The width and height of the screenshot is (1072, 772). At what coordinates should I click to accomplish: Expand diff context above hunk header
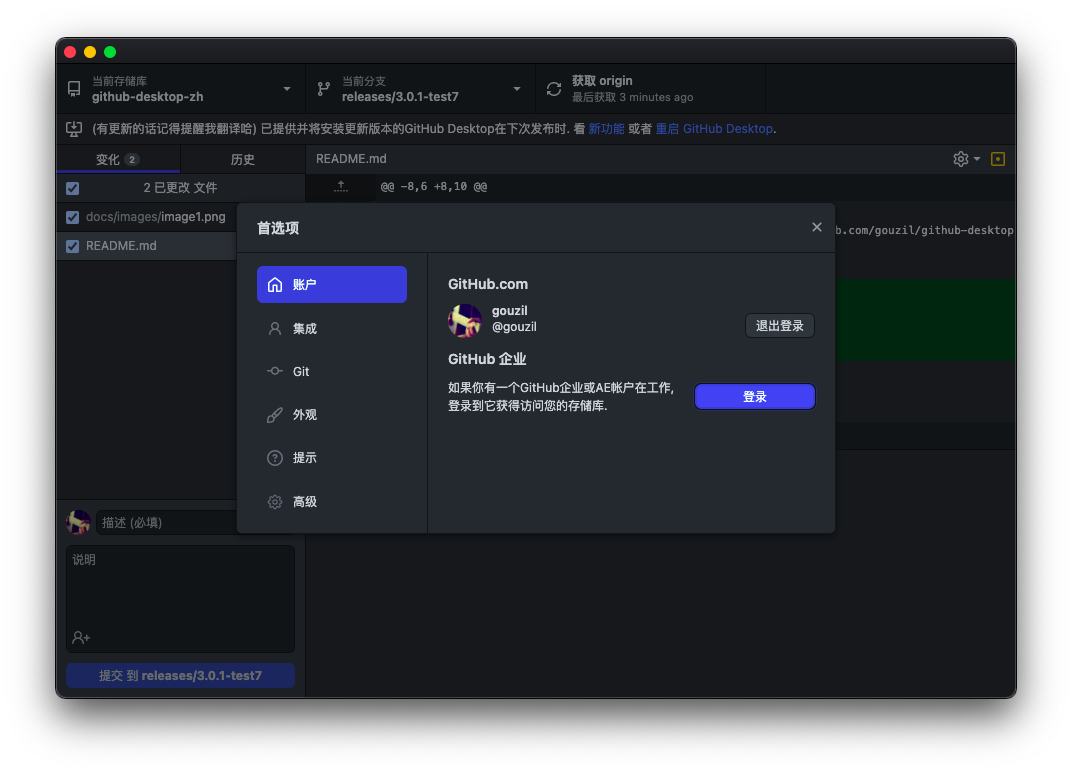340,187
